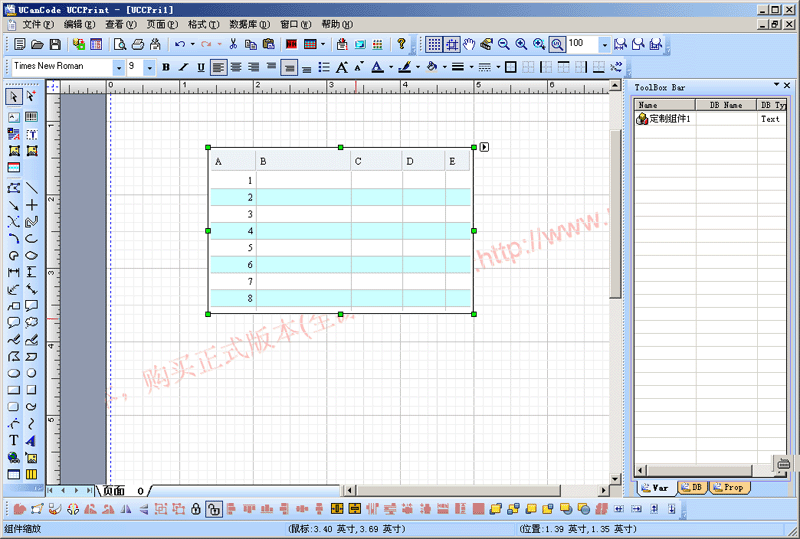The width and height of the screenshot is (800, 539).
Task: Expand the zoom percentage dropdown
Action: pyautogui.click(x=604, y=45)
